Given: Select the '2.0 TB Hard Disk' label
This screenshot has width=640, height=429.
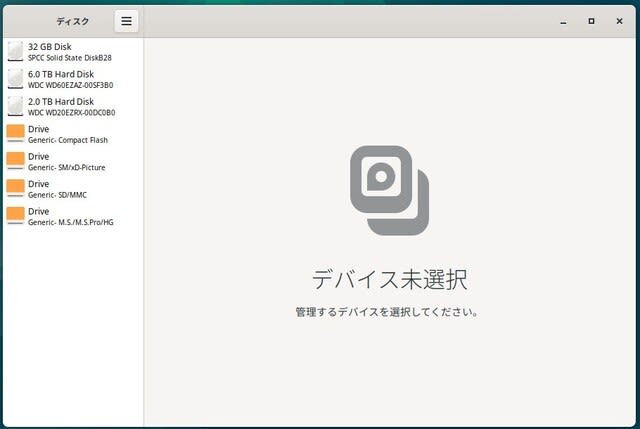Looking at the screenshot, I should 61,101.
